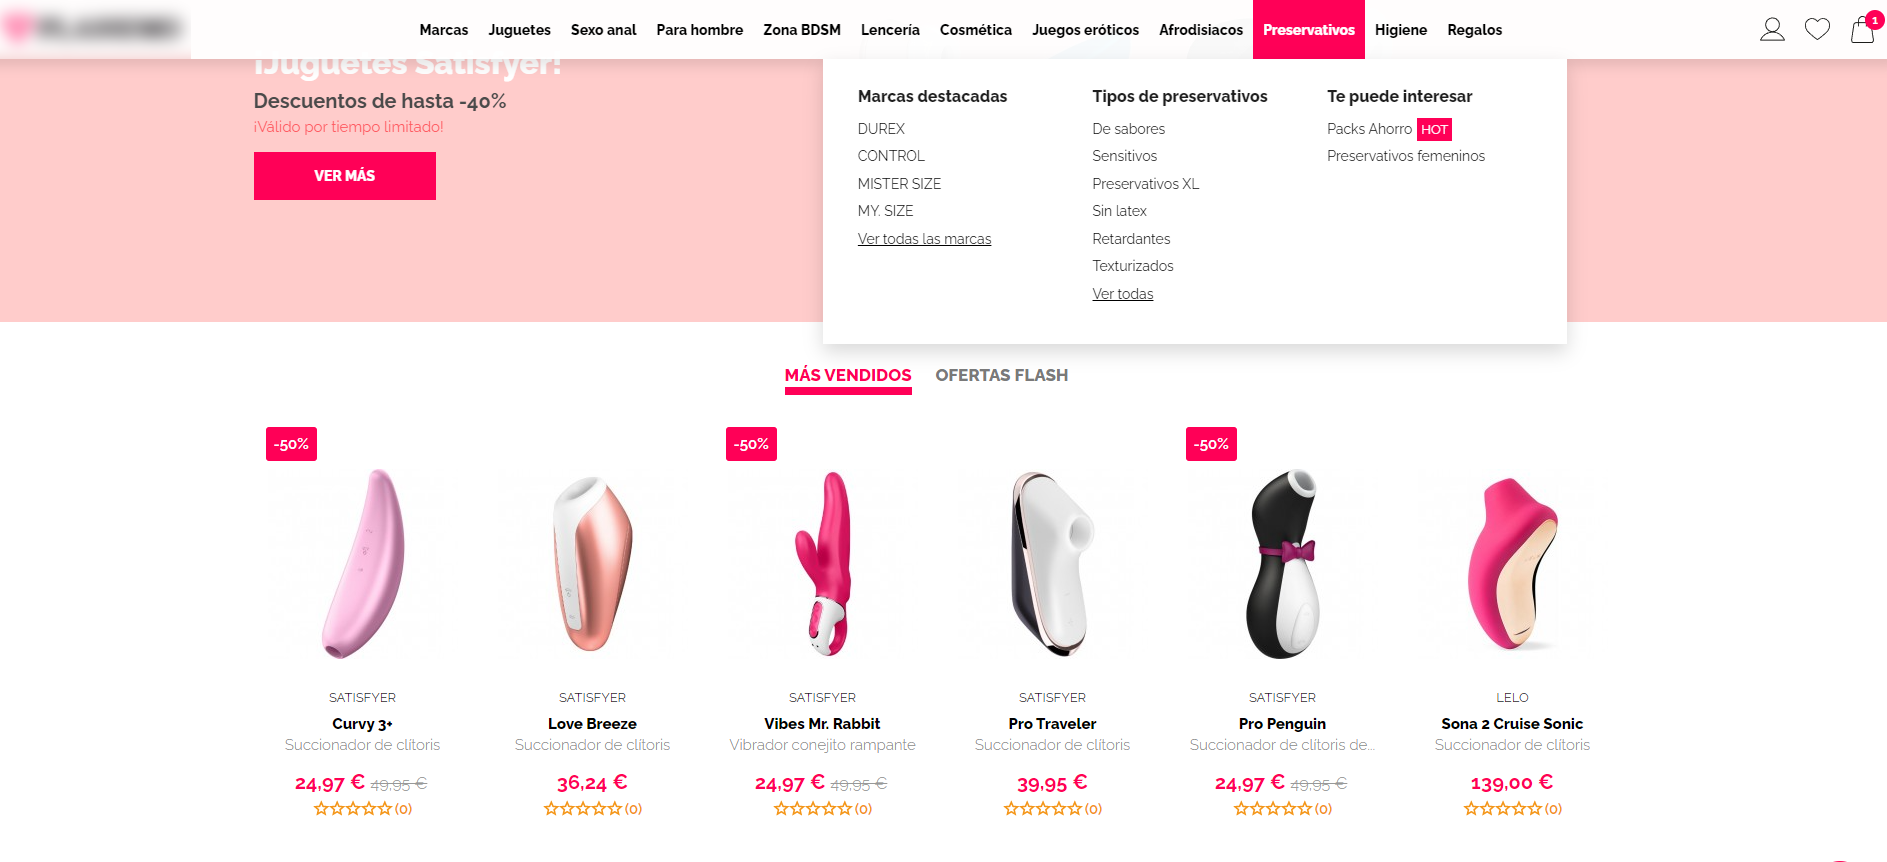Expand the Cosmética menu
1887x862 pixels.
975,30
